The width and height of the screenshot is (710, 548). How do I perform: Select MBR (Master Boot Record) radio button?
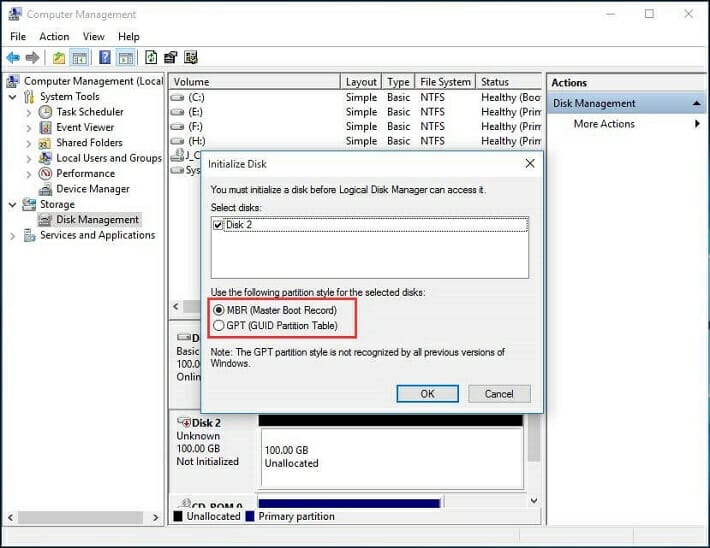219,310
